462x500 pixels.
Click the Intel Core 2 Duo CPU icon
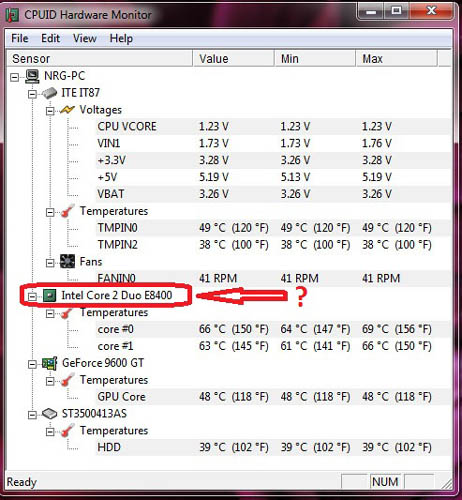click(50, 295)
